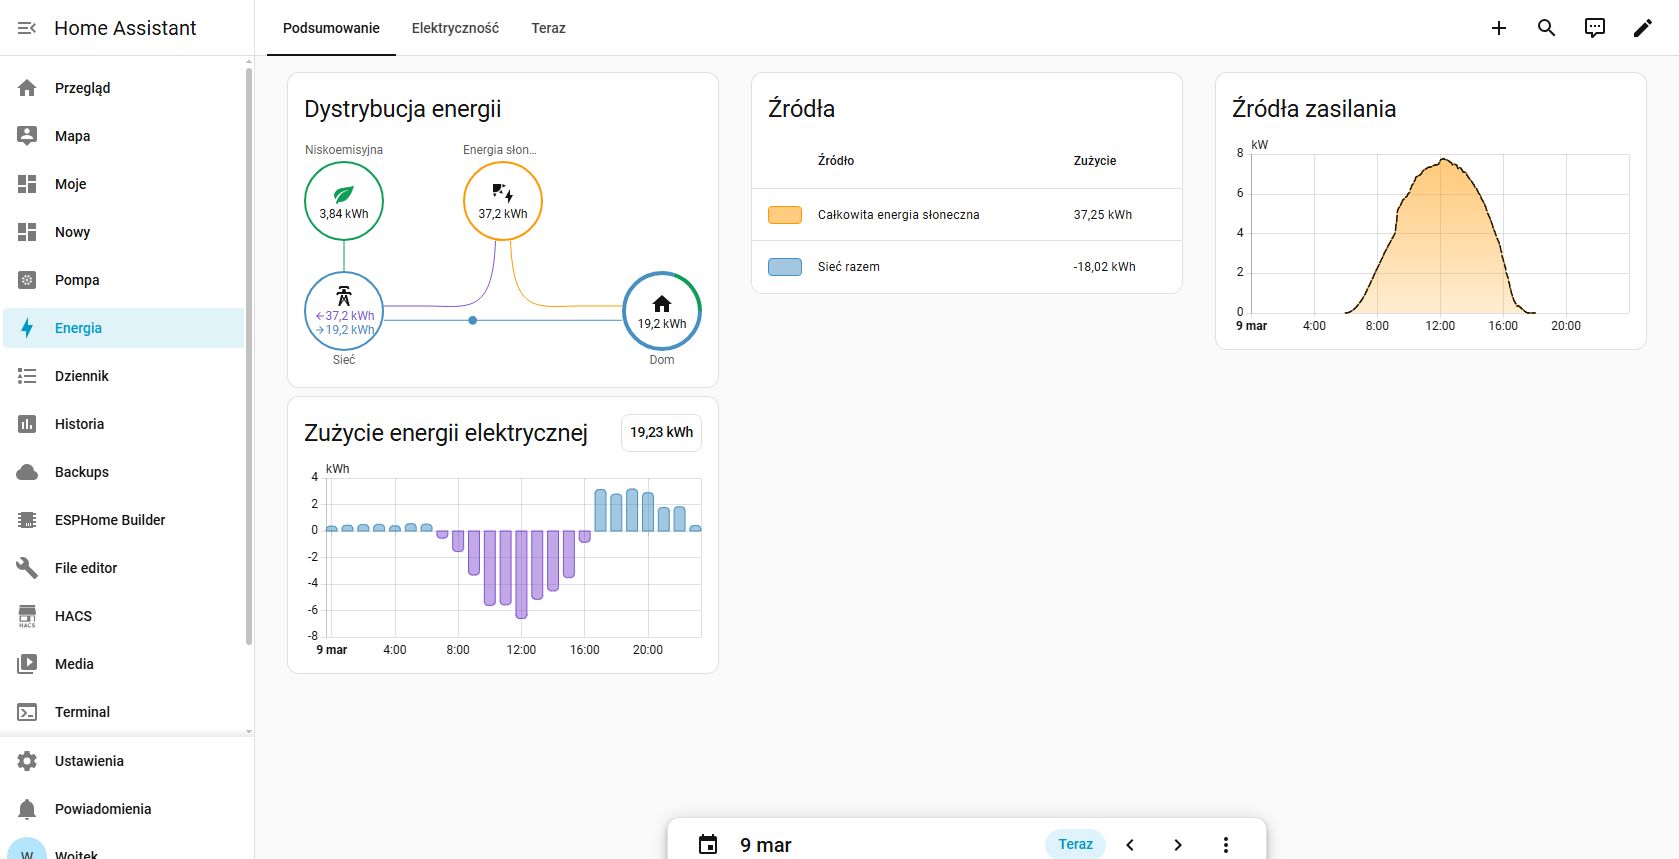Click the plus add icon in header
This screenshot has width=1679, height=859.
click(1498, 28)
